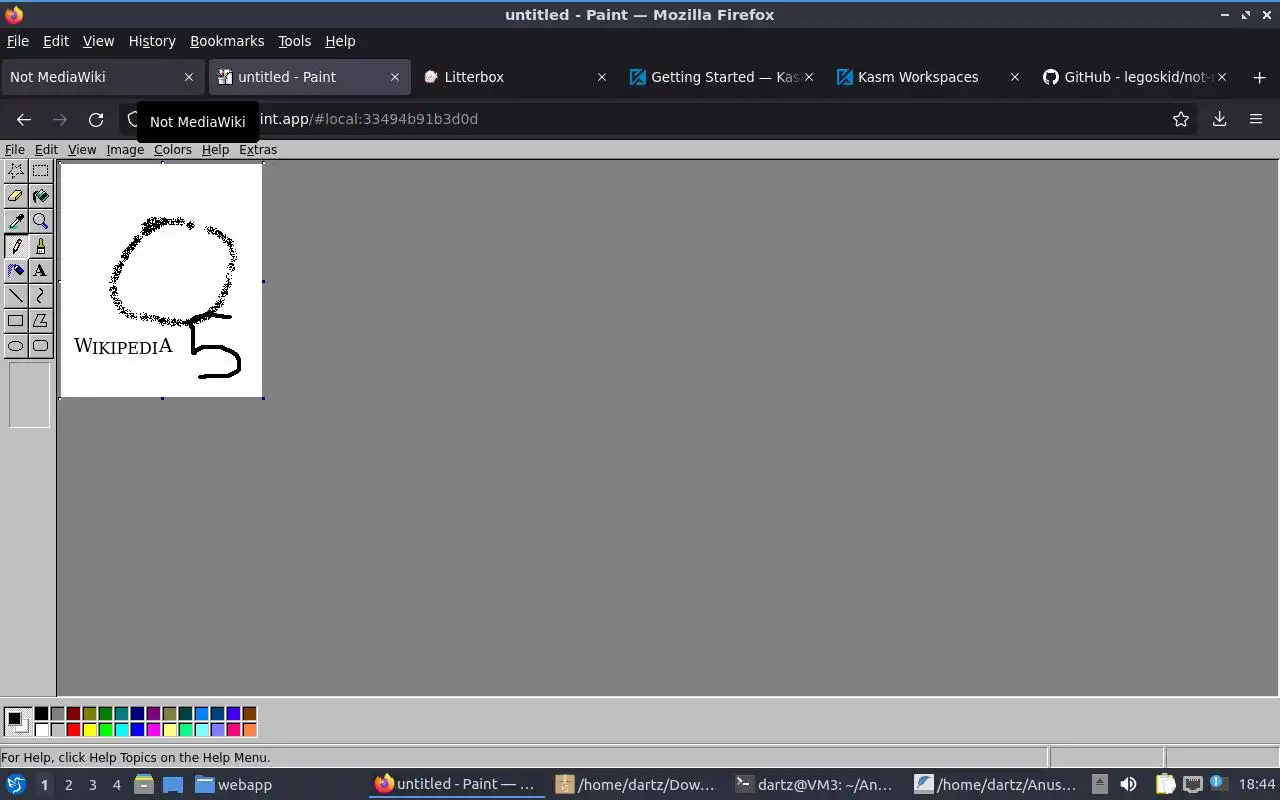Select the Polygon shape tool
Screen dimensions: 1280x800
coord(40,321)
